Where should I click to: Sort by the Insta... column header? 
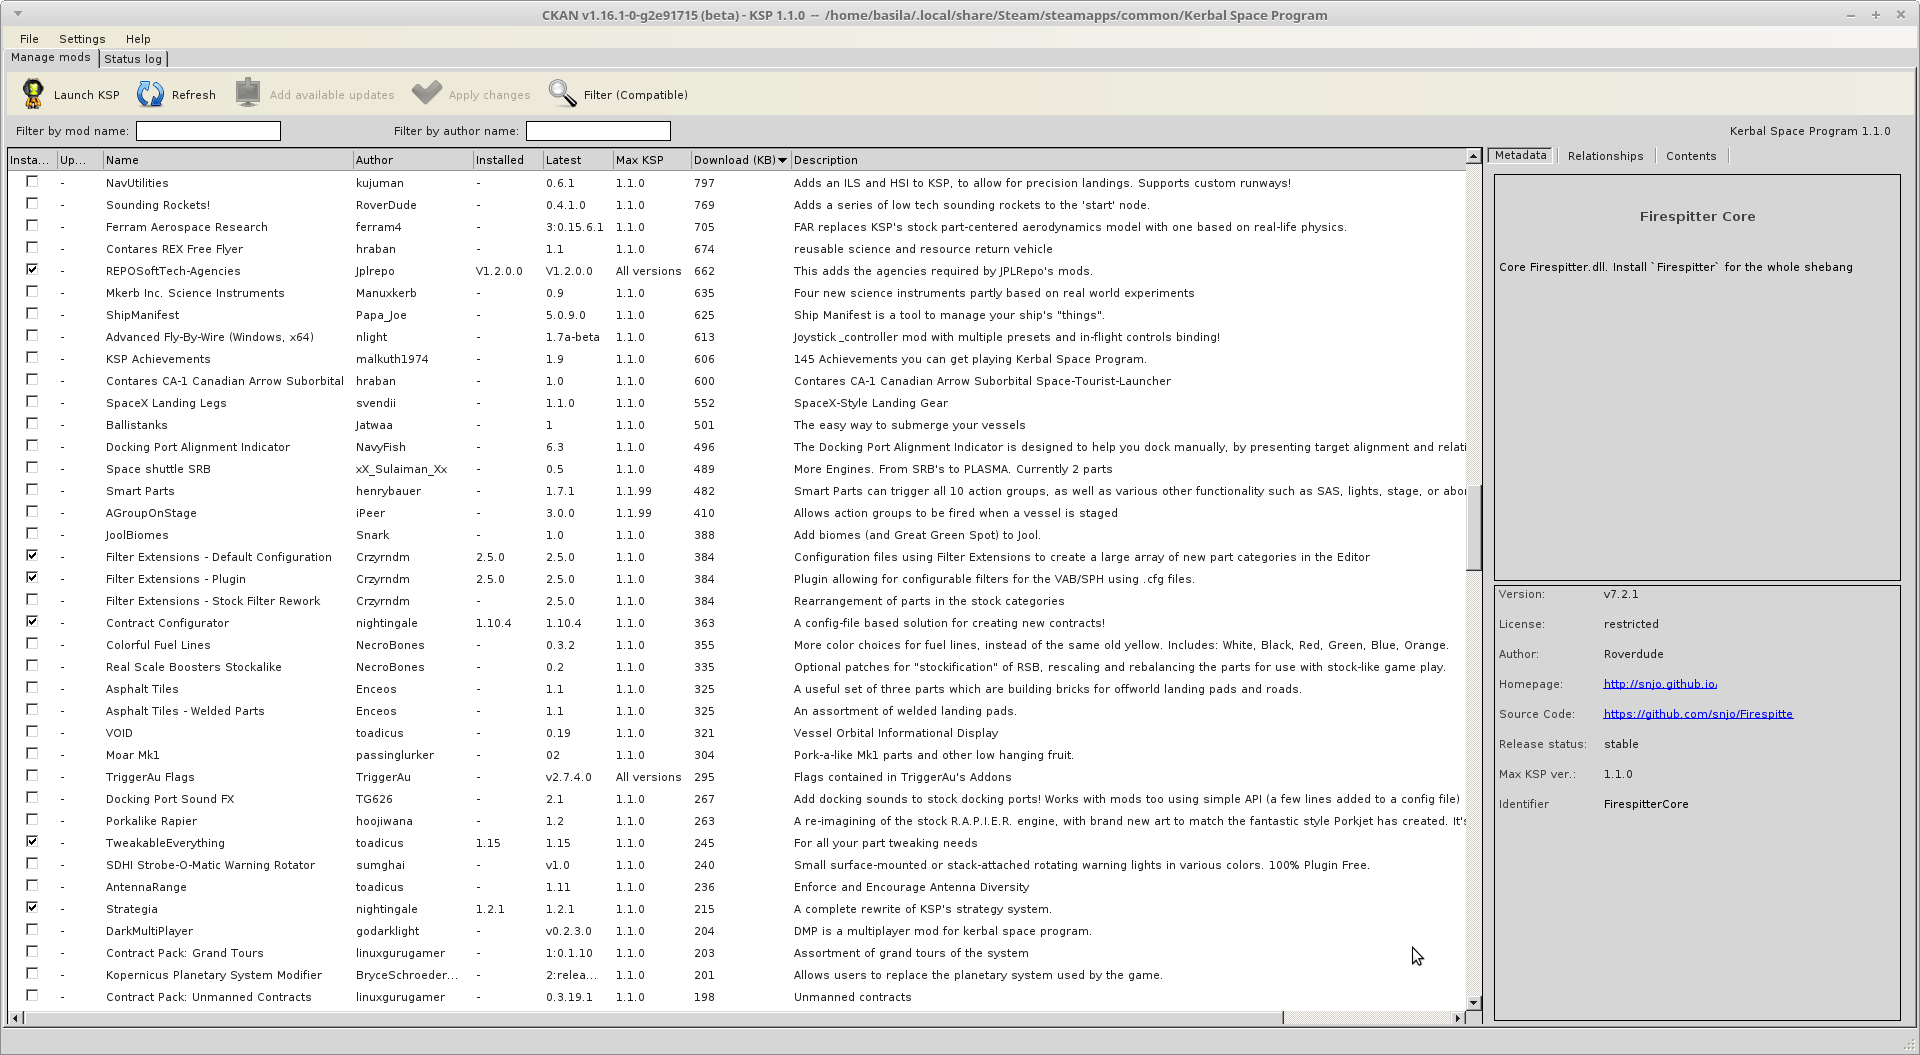click(x=32, y=160)
